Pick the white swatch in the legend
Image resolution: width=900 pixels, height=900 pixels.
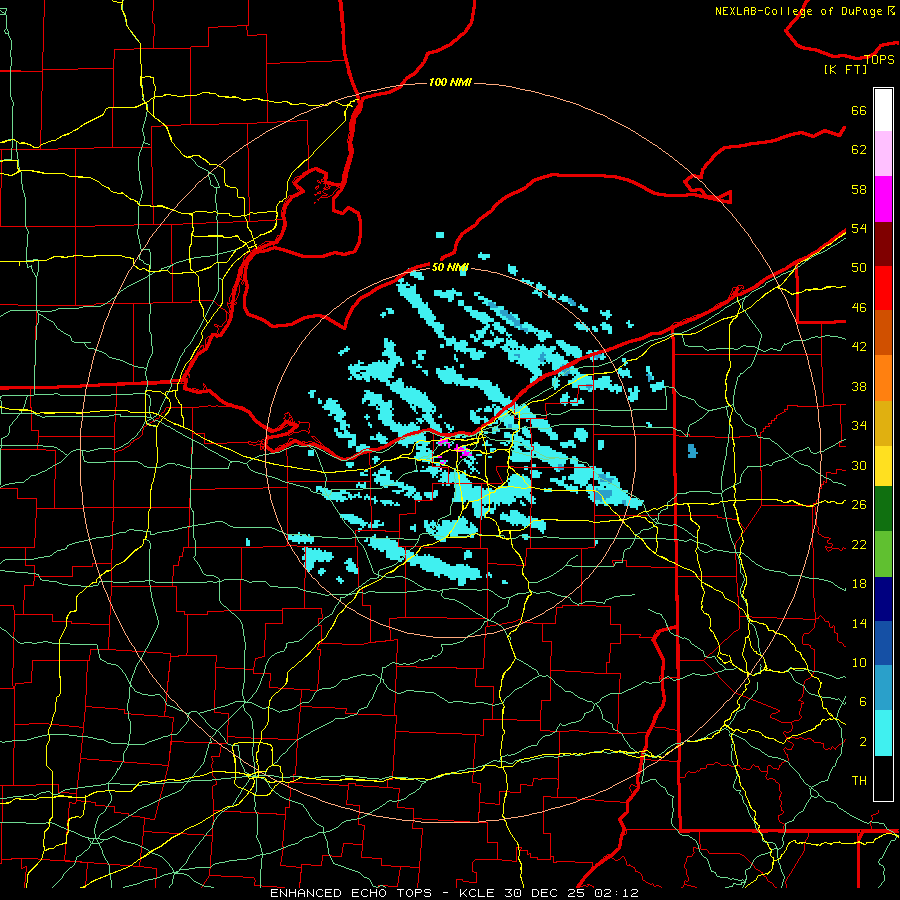tap(883, 110)
